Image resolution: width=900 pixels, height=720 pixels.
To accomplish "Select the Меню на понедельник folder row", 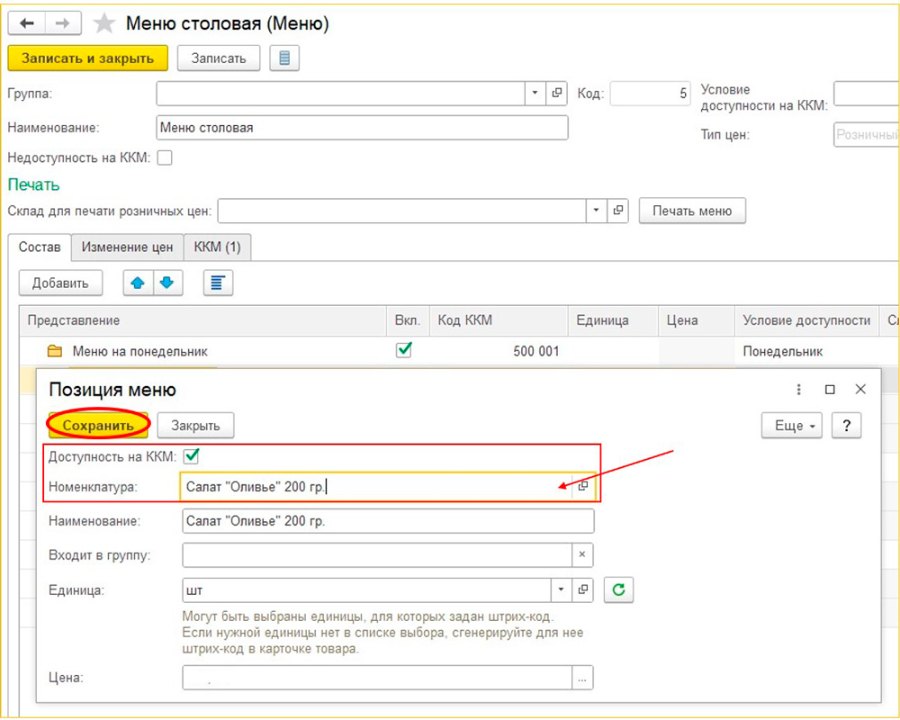I will point(458,351).
